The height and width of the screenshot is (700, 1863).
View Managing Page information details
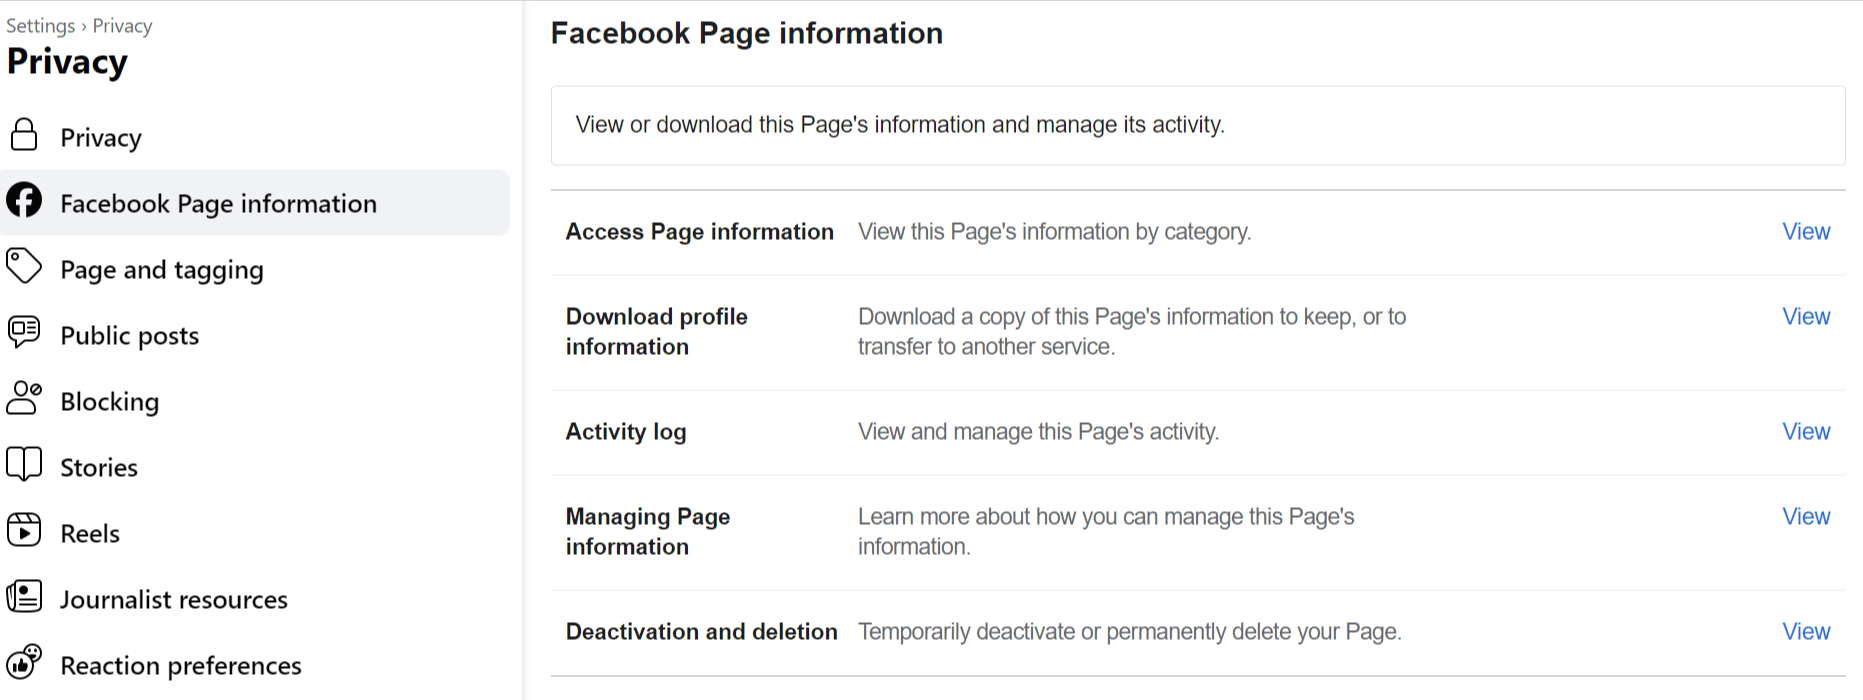[x=1806, y=516]
